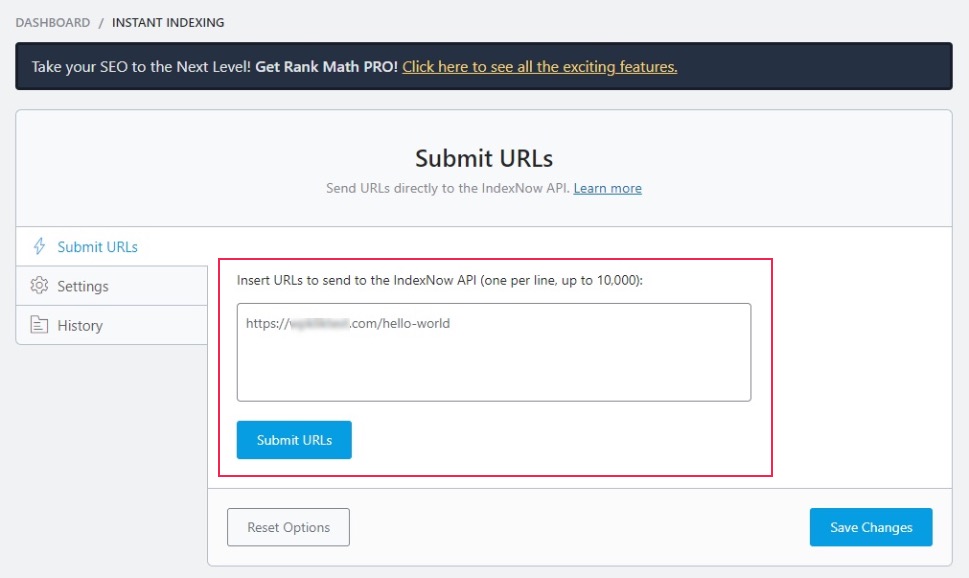Select the Submit URLs sidebar tab
This screenshot has height=578, width=969.
[x=97, y=246]
